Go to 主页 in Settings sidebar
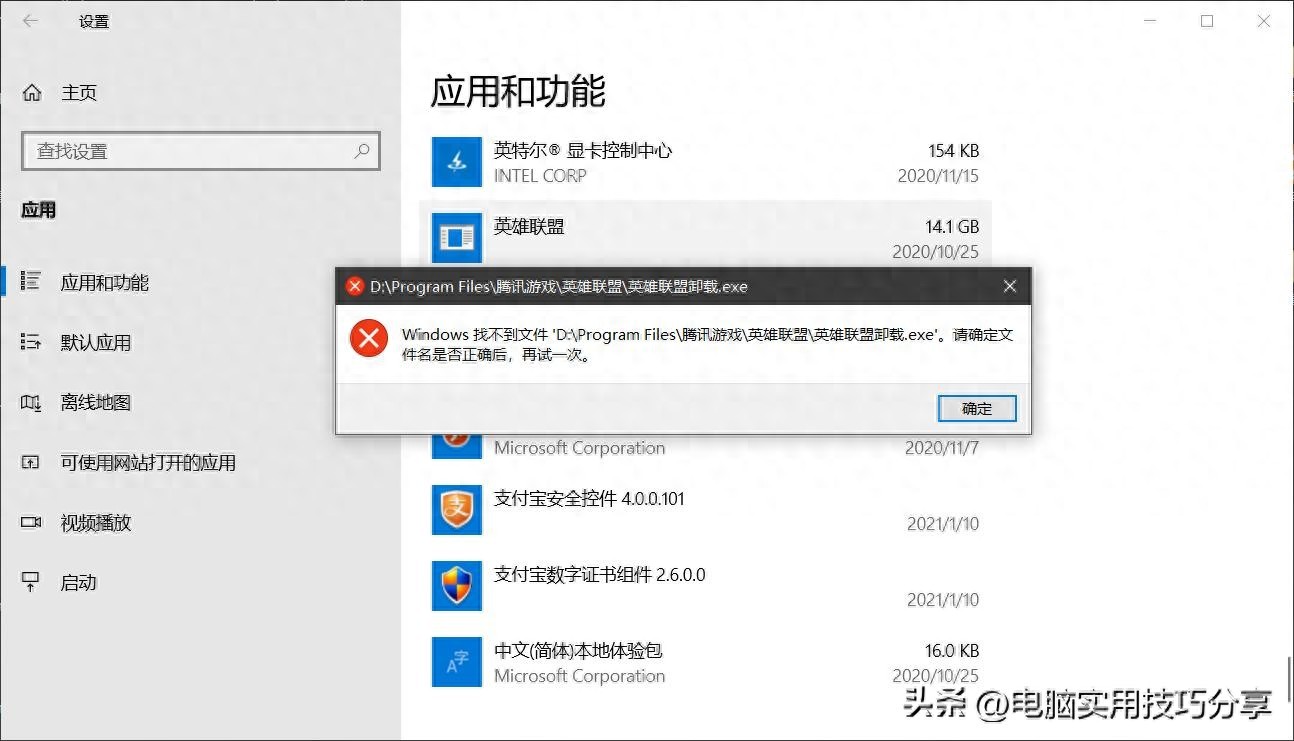This screenshot has width=1294, height=741. coord(79,93)
